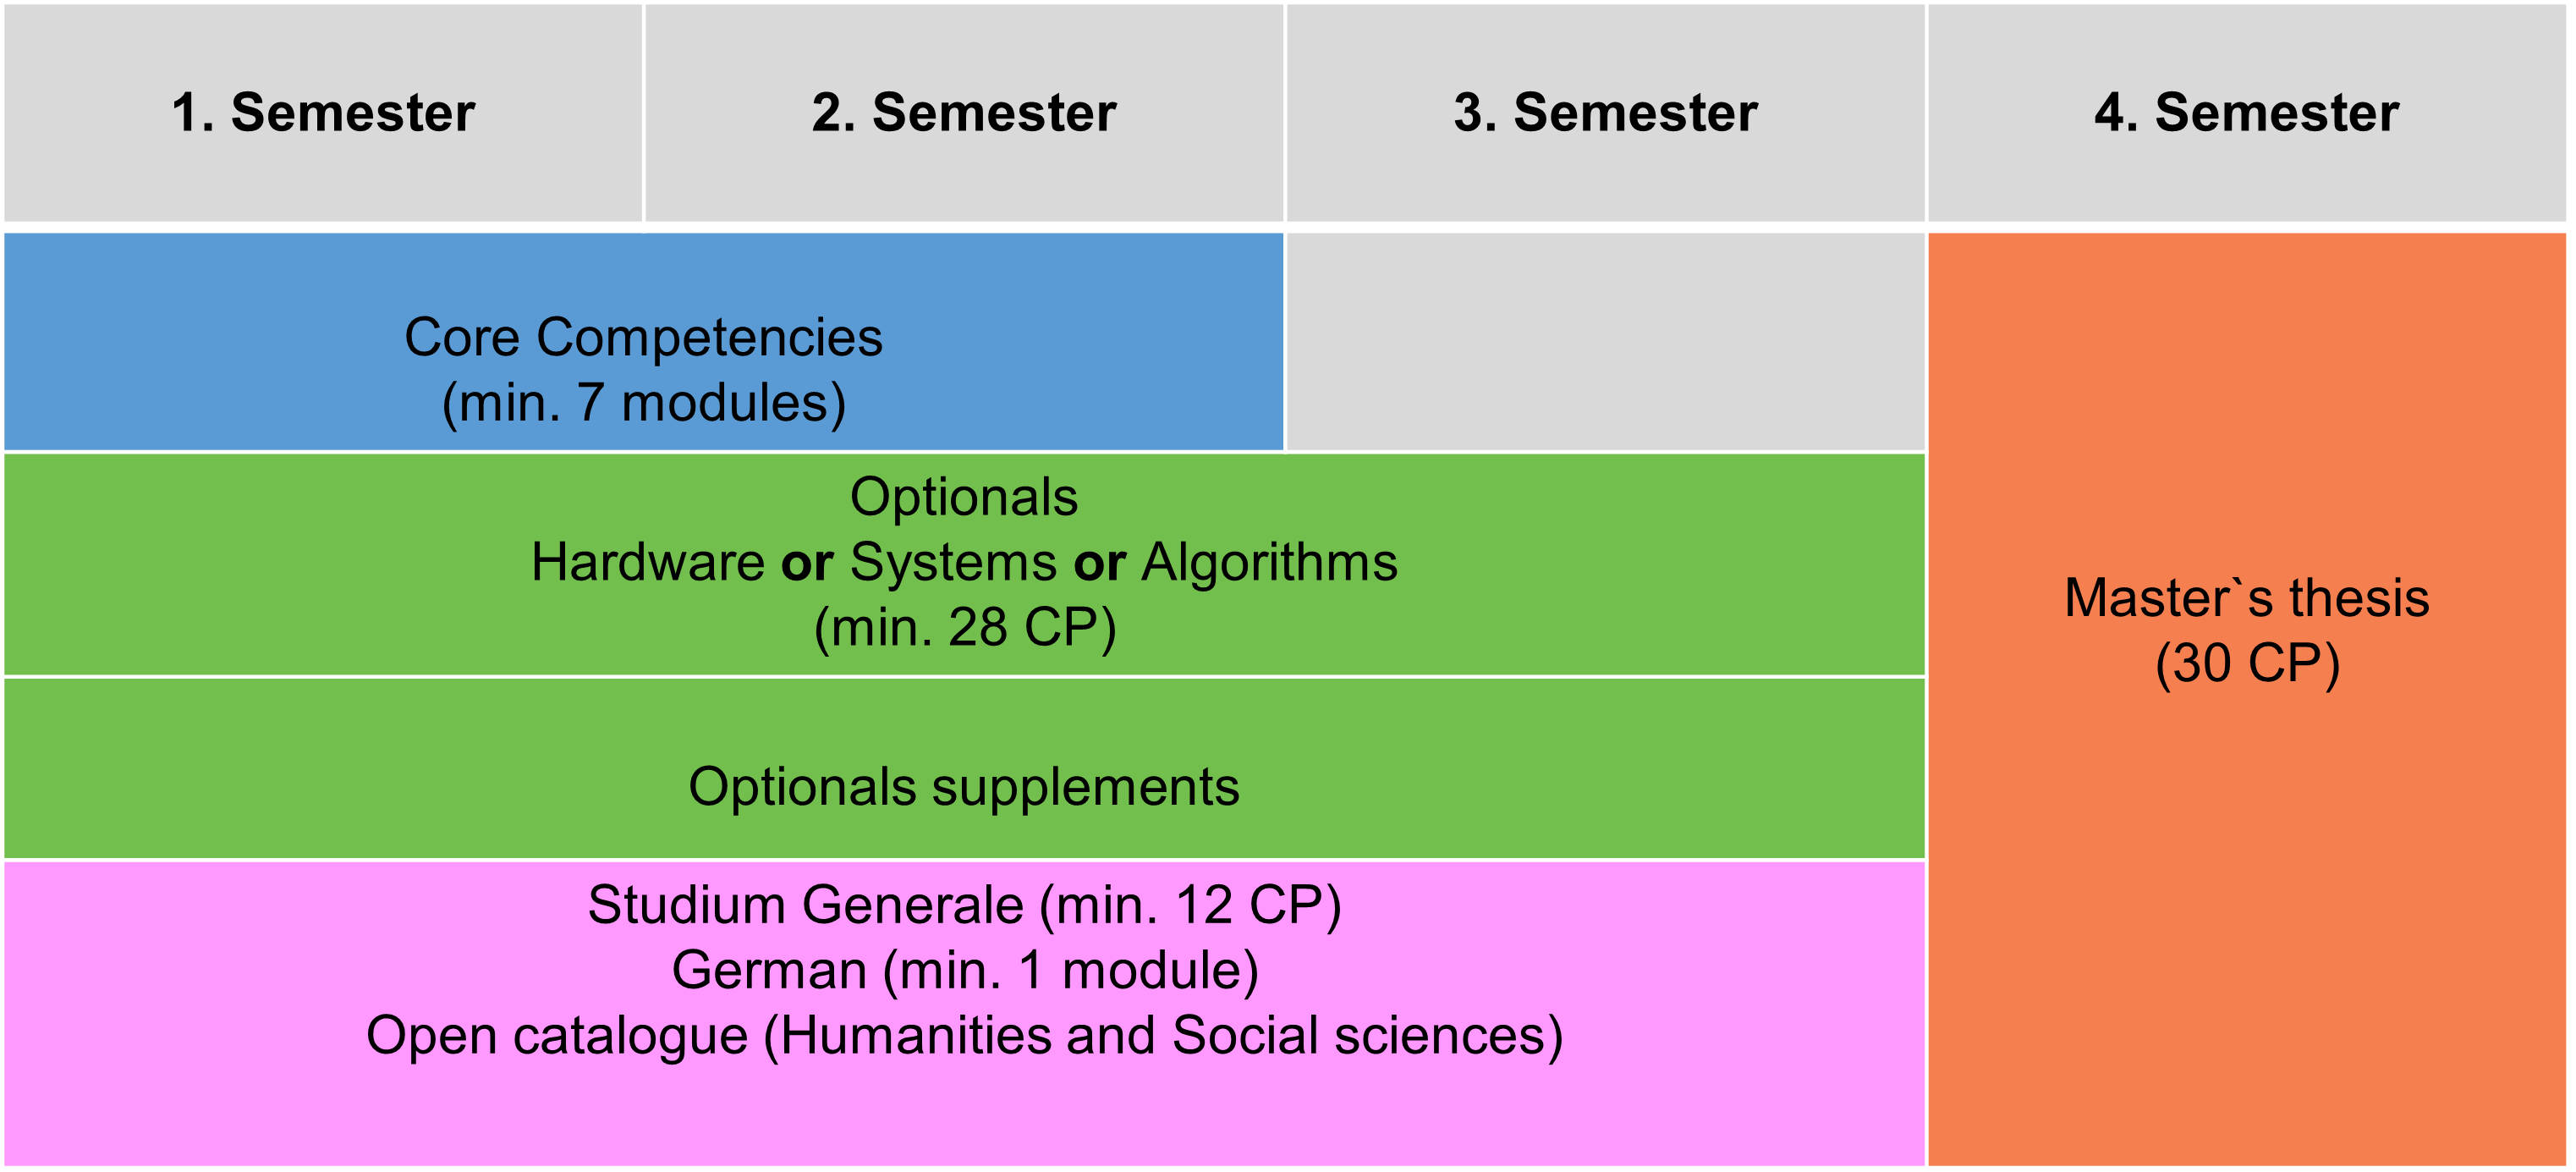Click the "Master's thesis" label
This screenshot has width=2576, height=1172.
pyautogui.click(x=2246, y=598)
